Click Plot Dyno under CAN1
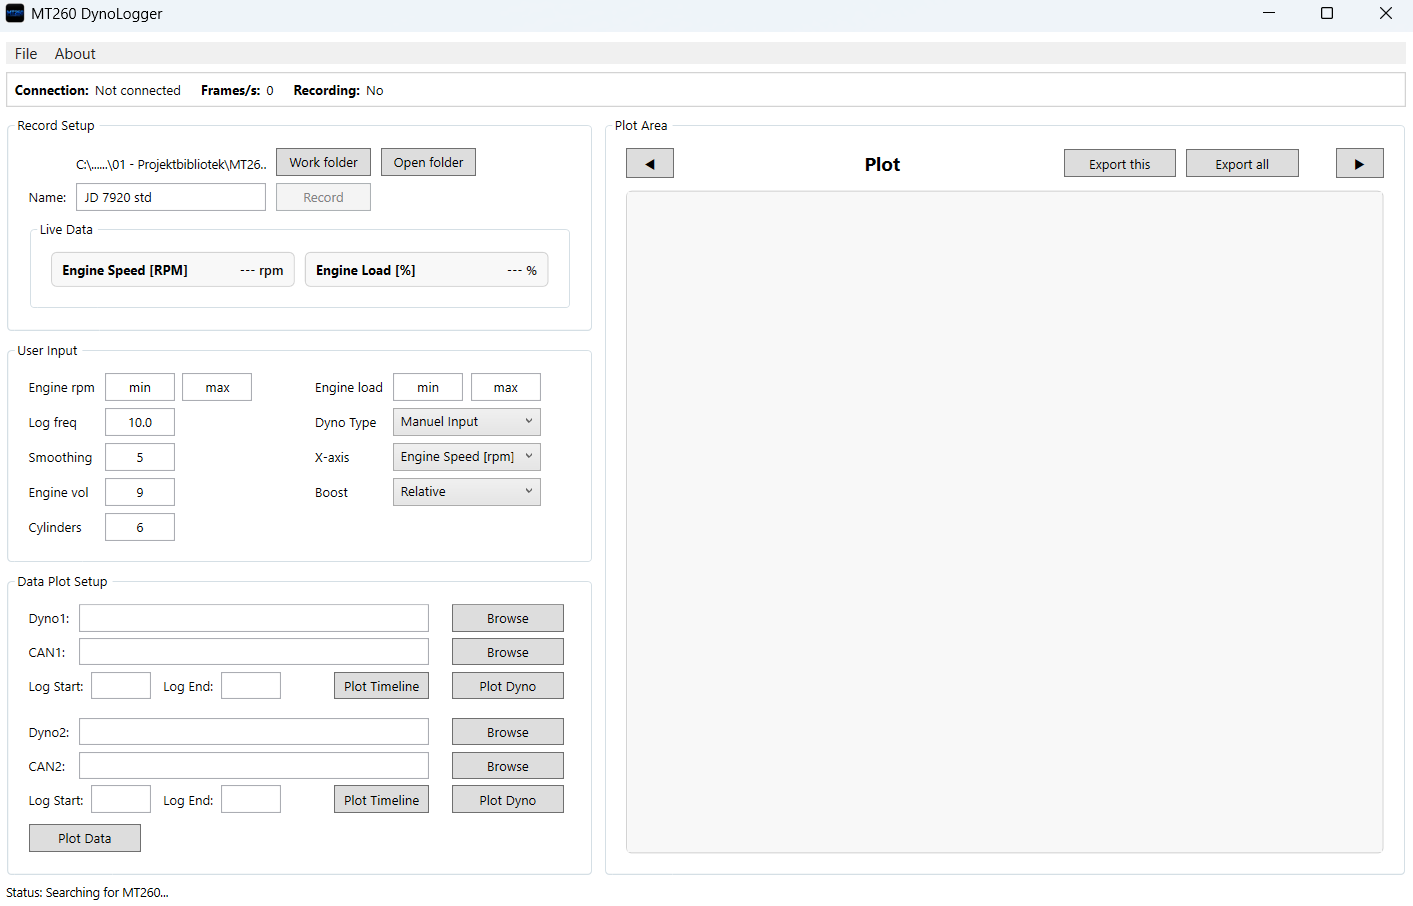The width and height of the screenshot is (1413, 906). click(x=508, y=686)
